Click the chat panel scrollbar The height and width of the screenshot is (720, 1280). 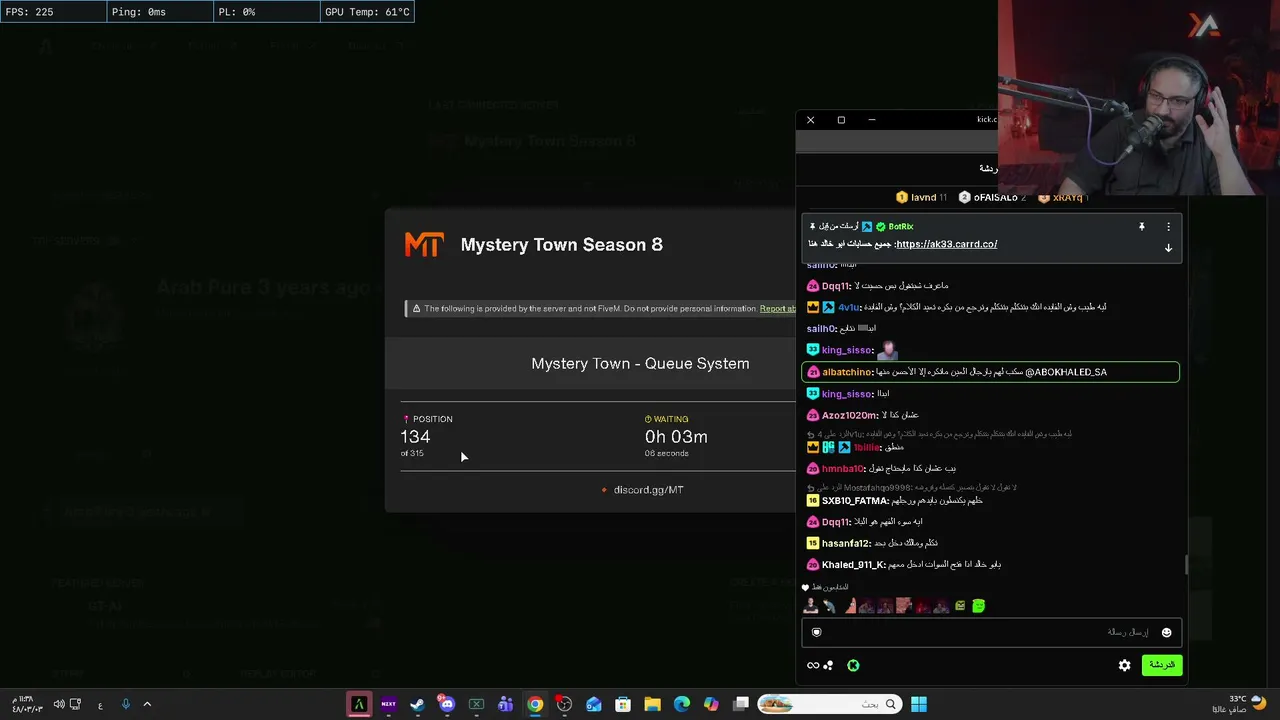[1187, 565]
